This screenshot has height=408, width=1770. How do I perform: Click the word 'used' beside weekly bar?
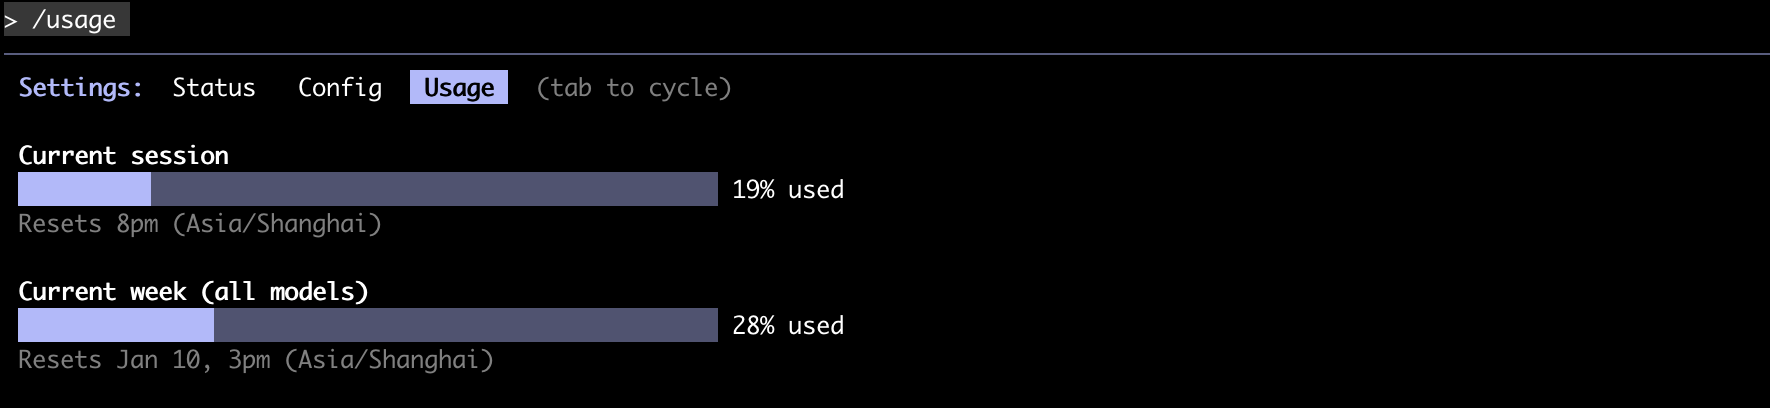[x=816, y=326]
